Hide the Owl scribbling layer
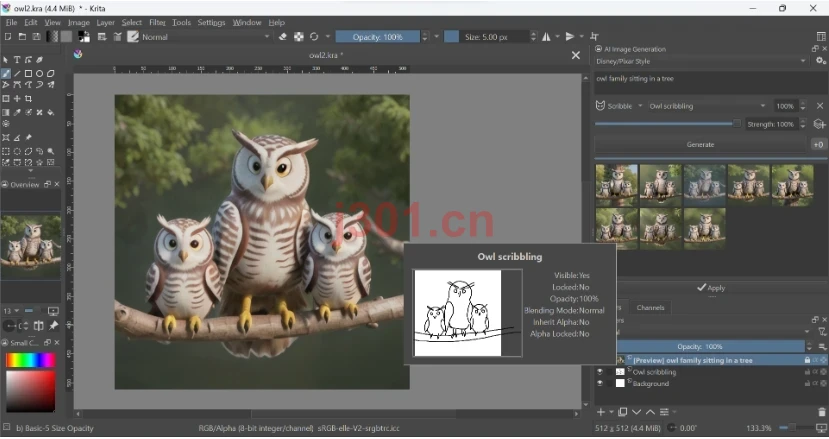The width and height of the screenshot is (829, 439). click(x=600, y=372)
